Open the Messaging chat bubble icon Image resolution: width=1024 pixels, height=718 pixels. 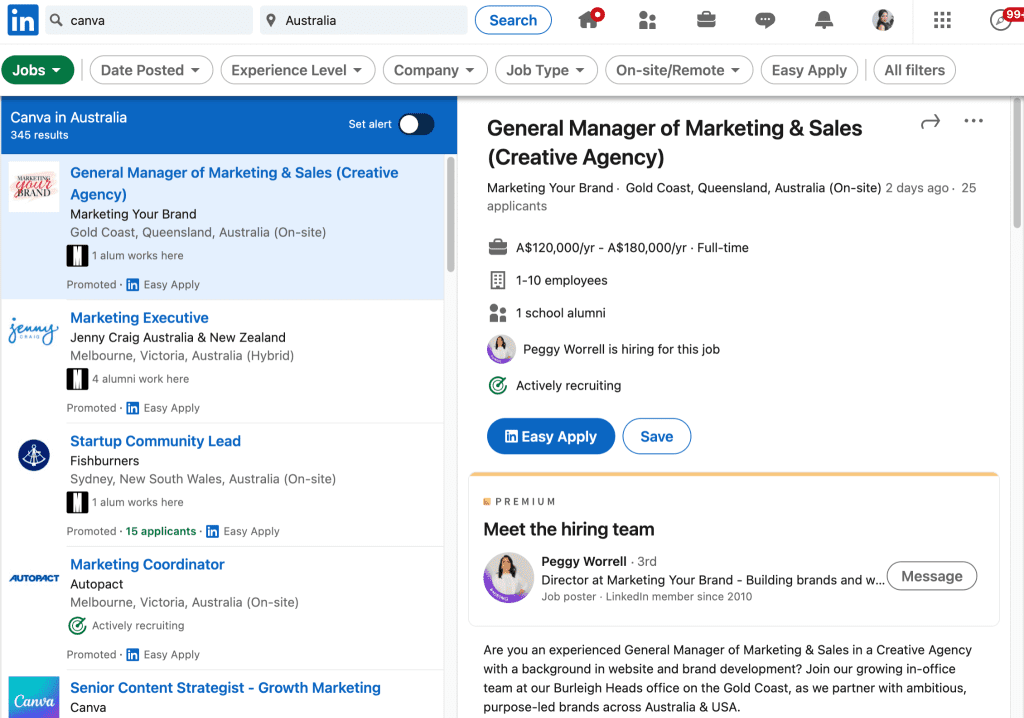point(765,20)
